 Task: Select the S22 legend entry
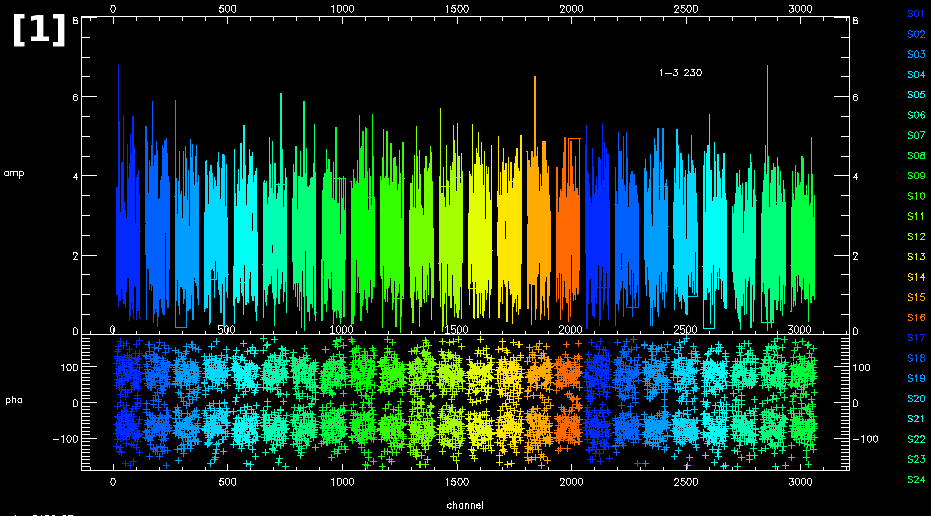(915, 439)
